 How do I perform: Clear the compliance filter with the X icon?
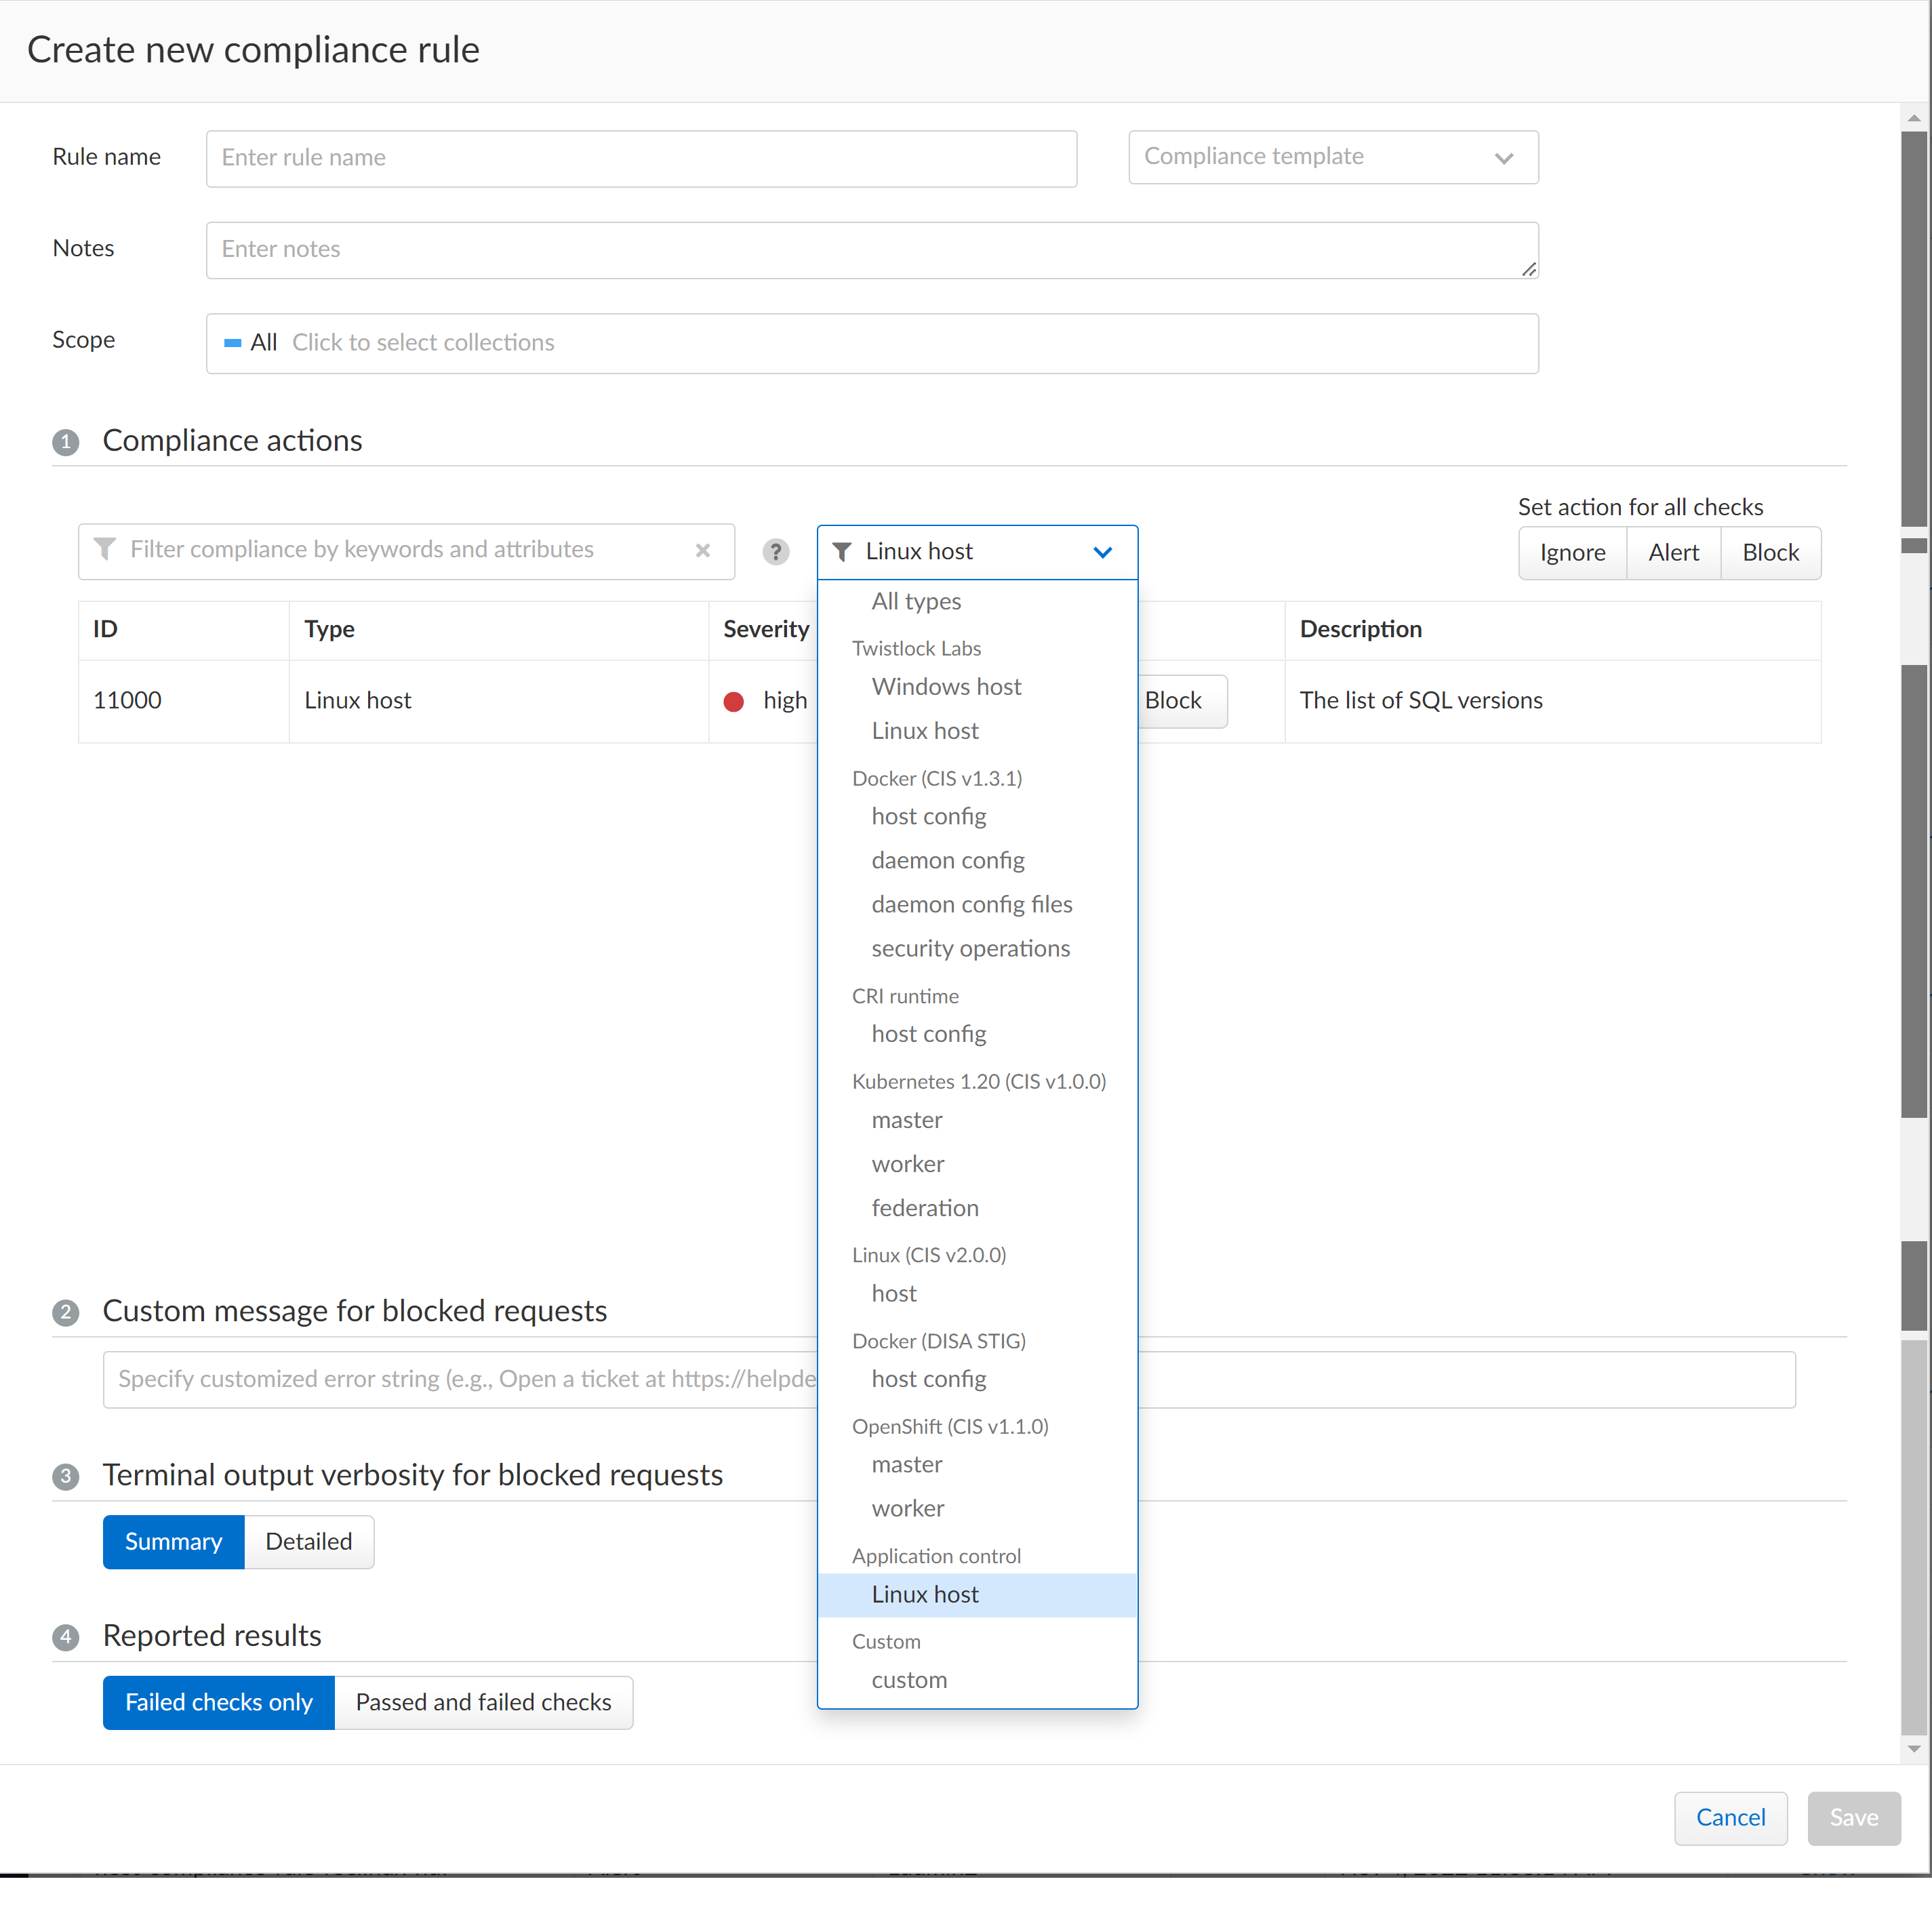(703, 551)
